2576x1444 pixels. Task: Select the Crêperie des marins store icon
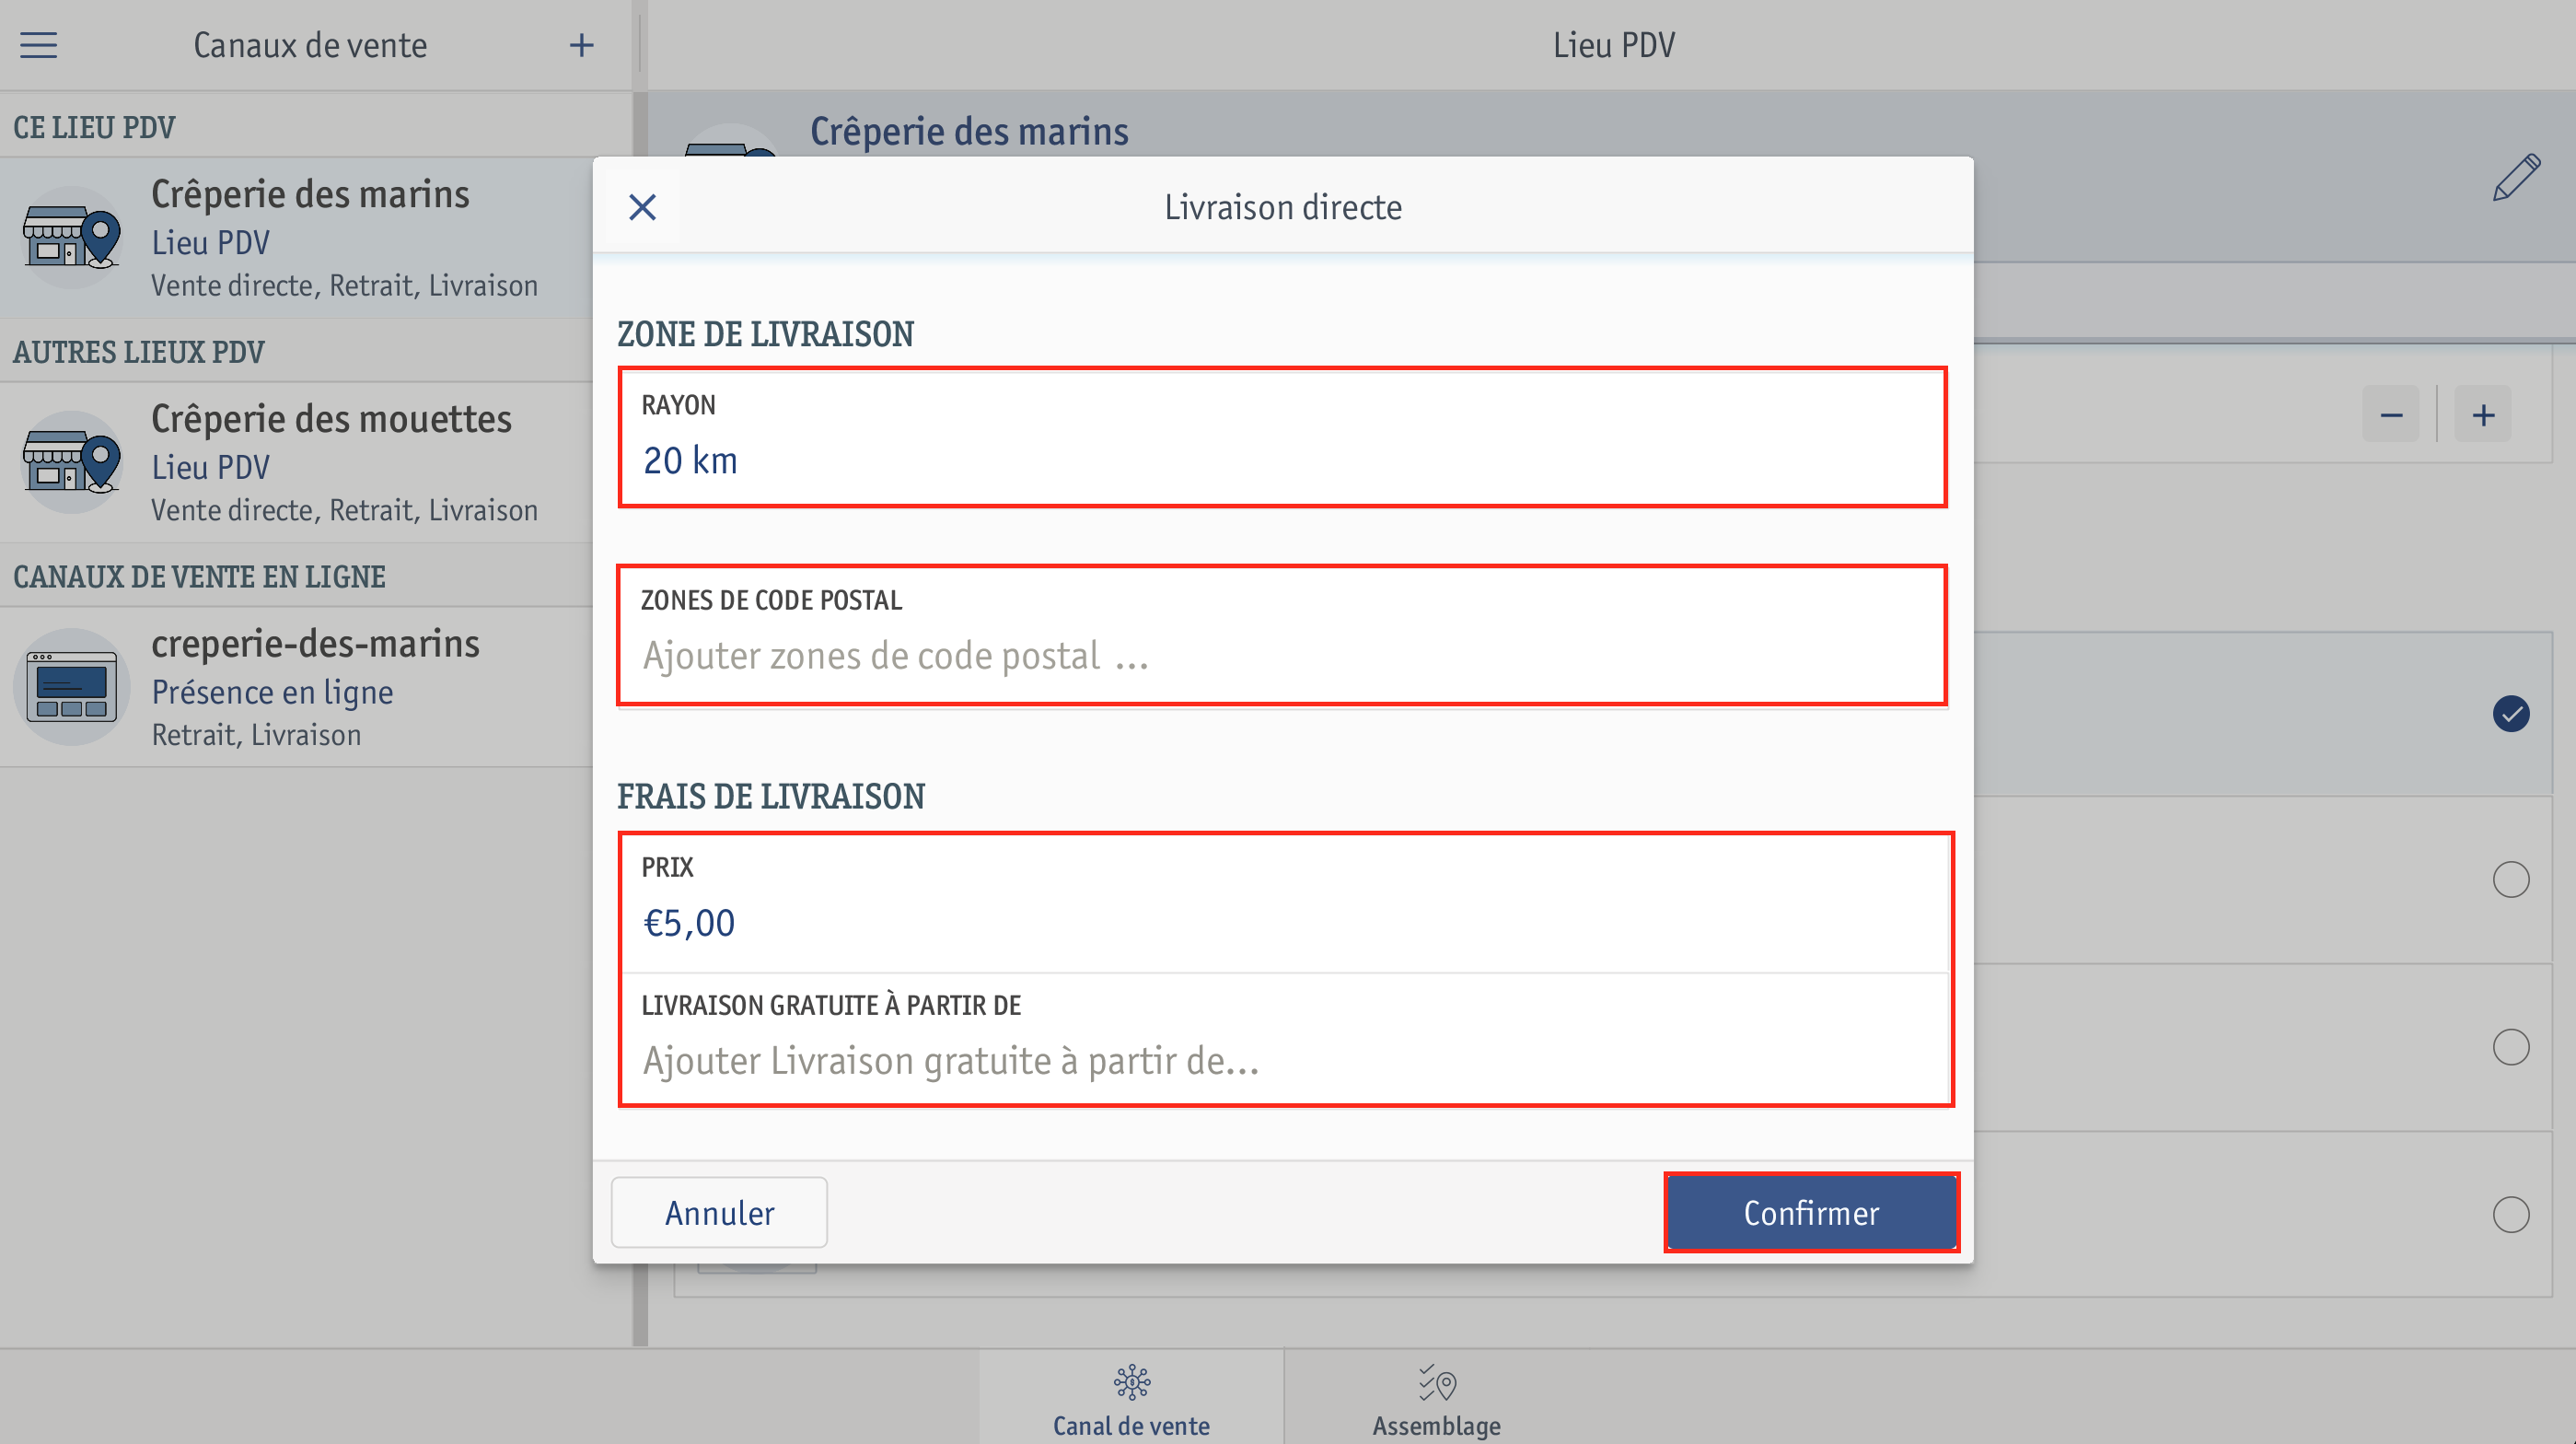coord(72,238)
